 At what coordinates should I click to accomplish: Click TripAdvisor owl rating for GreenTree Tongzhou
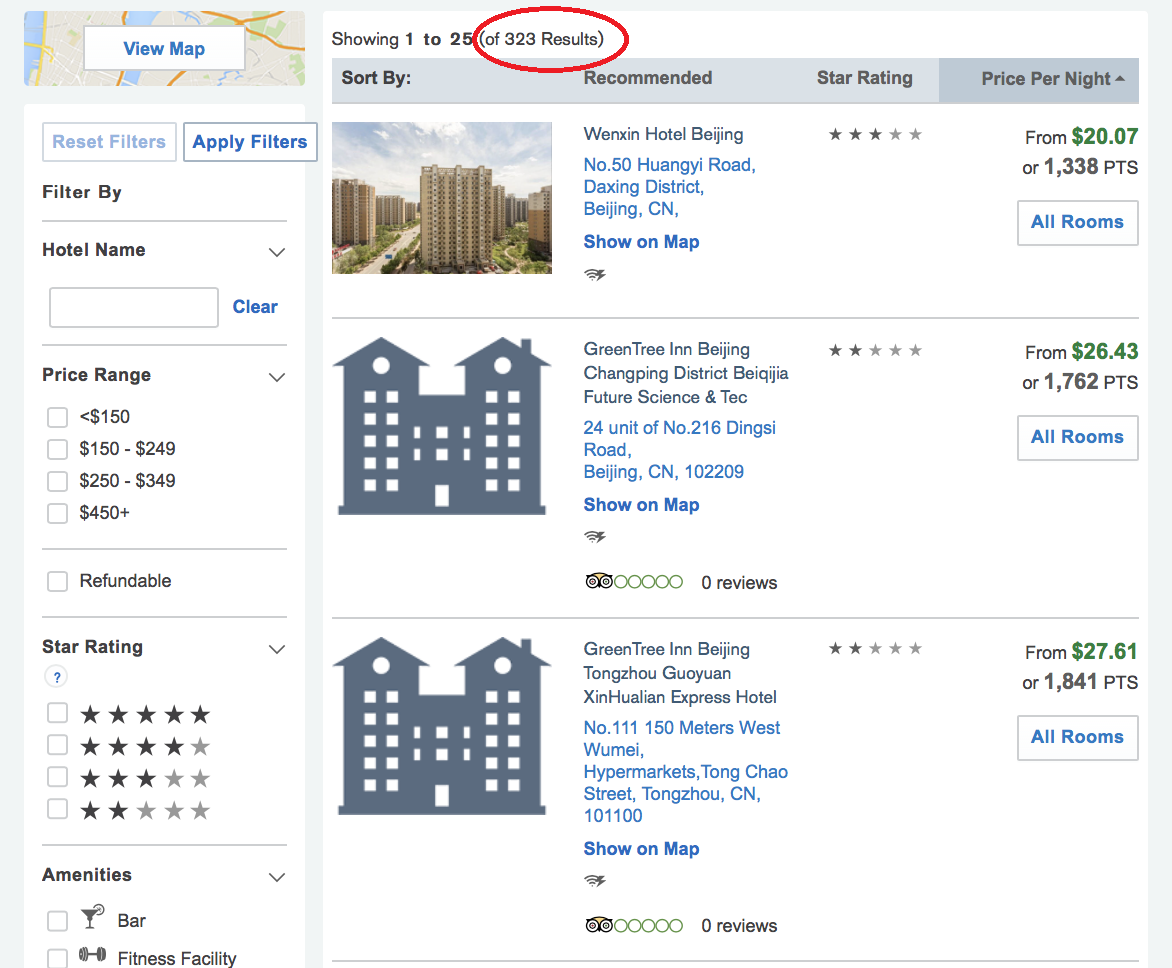[634, 925]
